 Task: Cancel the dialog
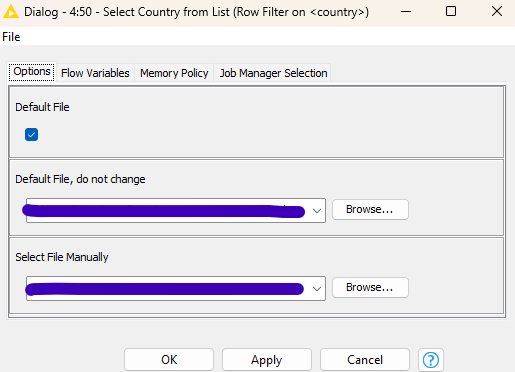(x=365, y=360)
